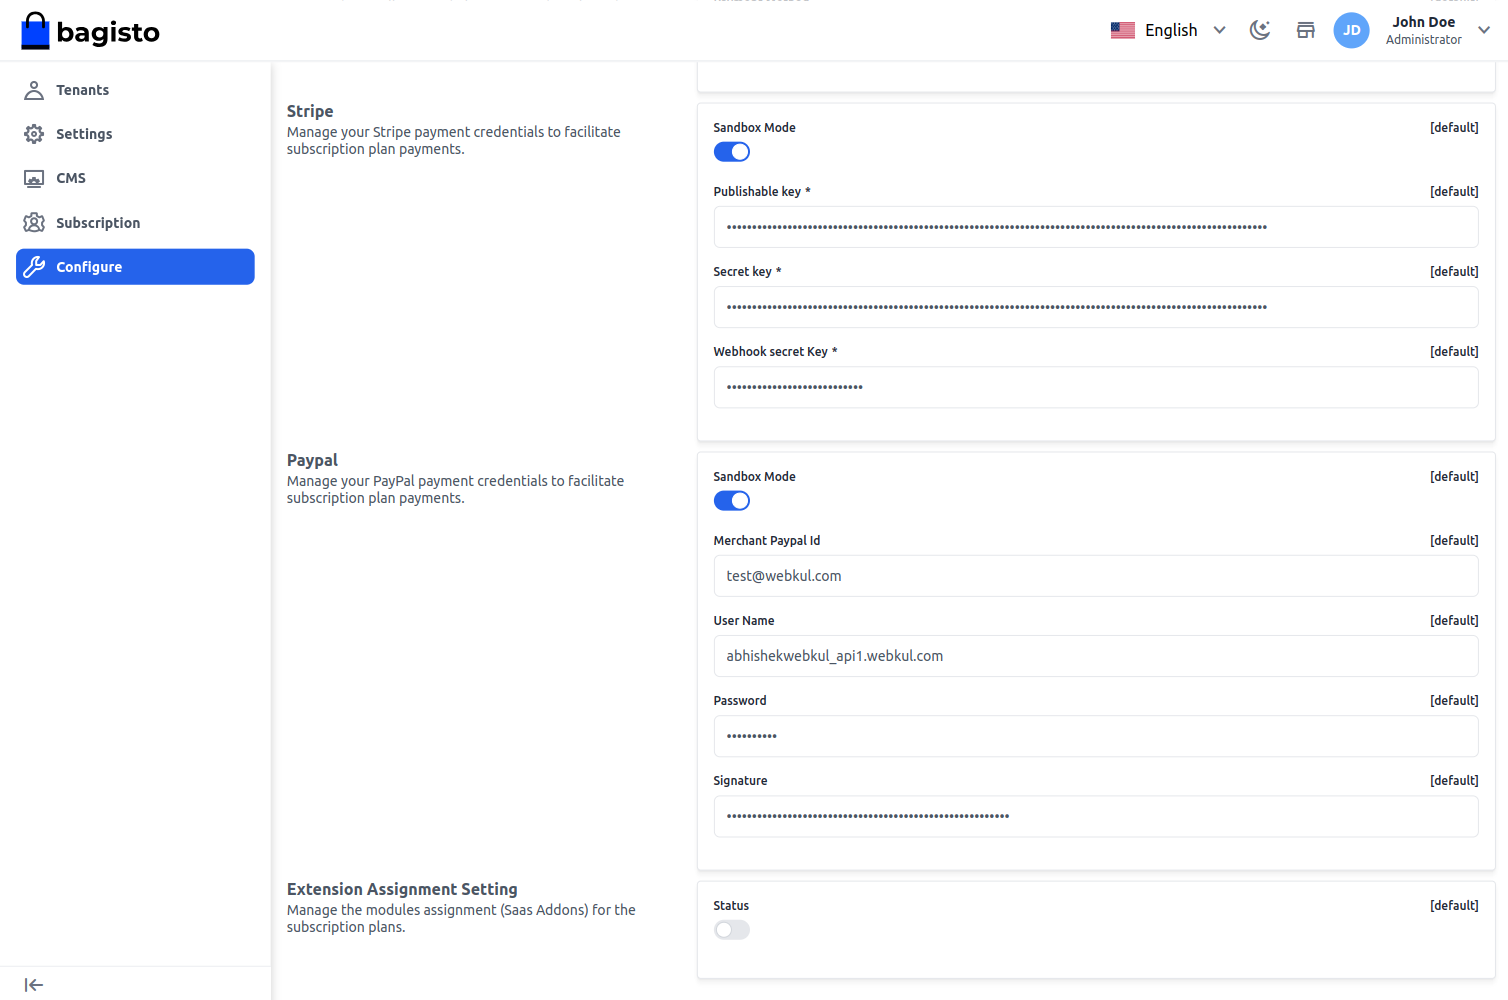The width and height of the screenshot is (1508, 1000).
Task: Click [default] next to Password
Action: 1454,701
